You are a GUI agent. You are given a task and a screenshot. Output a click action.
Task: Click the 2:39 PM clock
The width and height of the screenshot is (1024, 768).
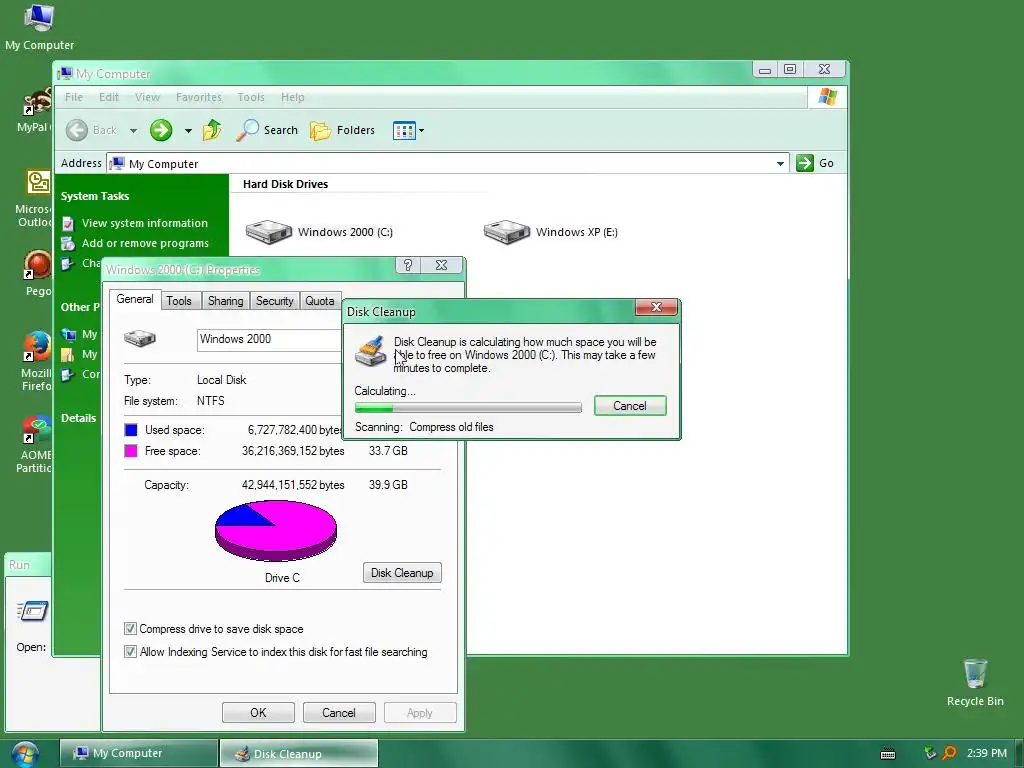coord(987,753)
